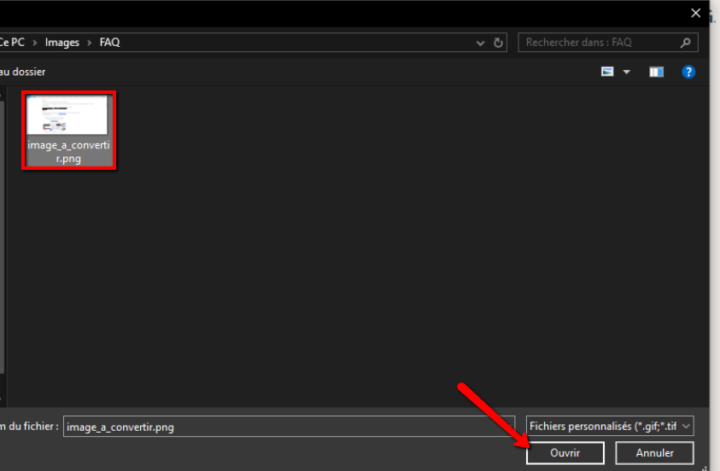720x471 pixels.
Task: Focus the Rechercher dans FAQ search box
Action: click(x=598, y=43)
